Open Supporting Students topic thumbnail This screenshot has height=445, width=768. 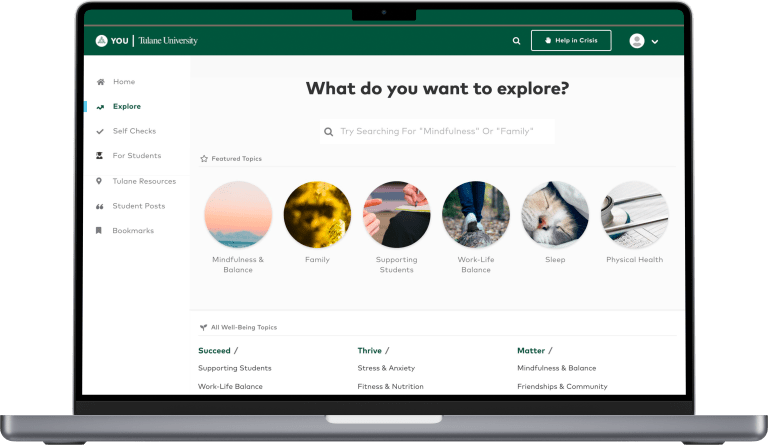pyautogui.click(x=397, y=214)
